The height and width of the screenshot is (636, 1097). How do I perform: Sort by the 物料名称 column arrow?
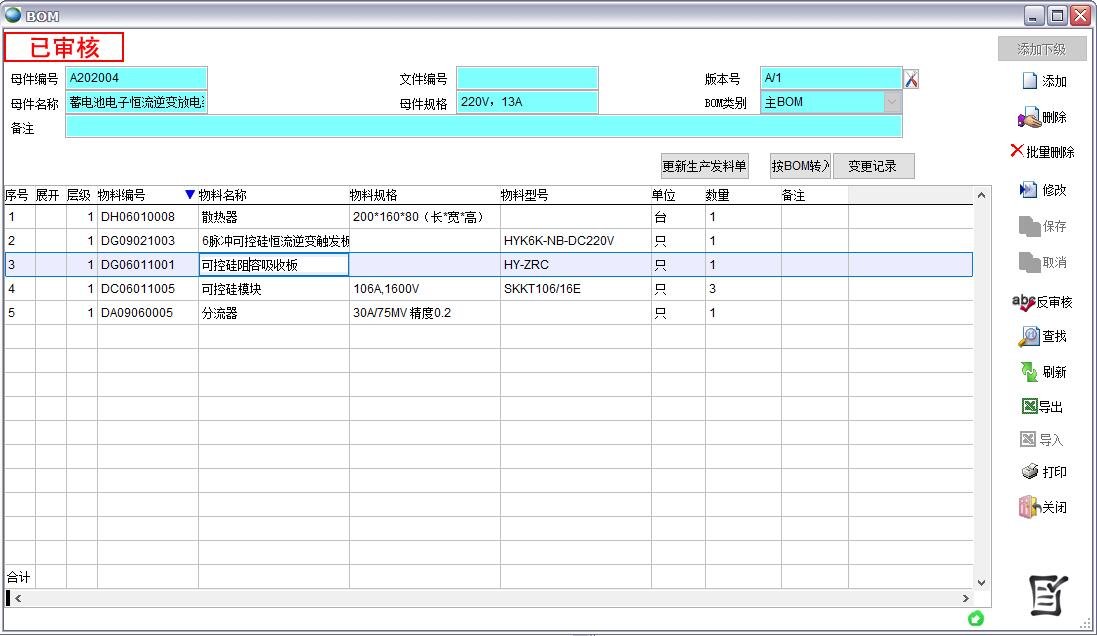189,194
